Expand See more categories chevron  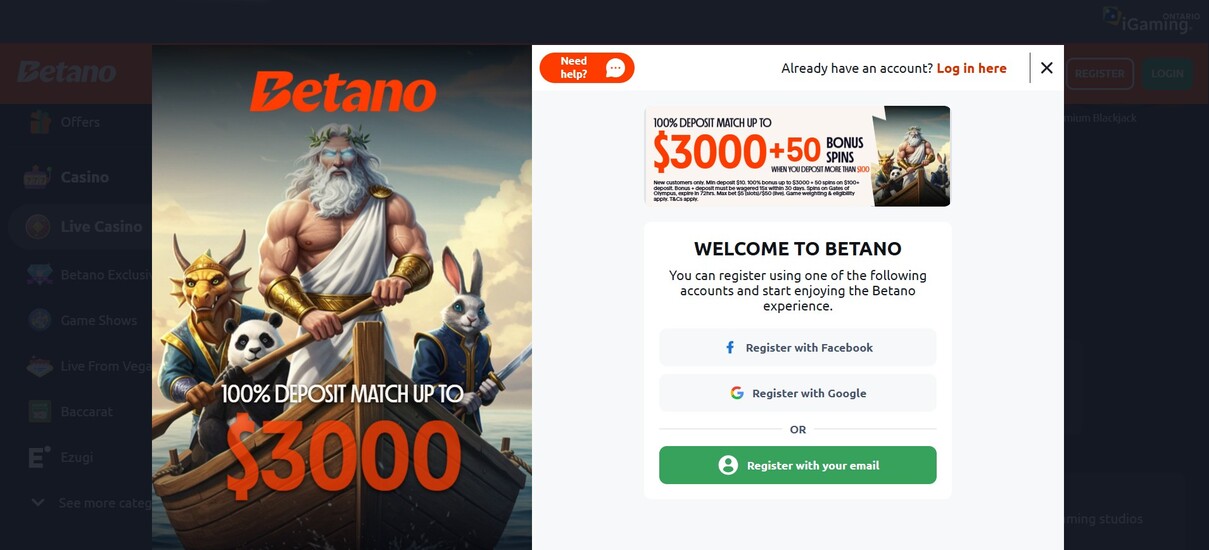pyautogui.click(x=38, y=502)
